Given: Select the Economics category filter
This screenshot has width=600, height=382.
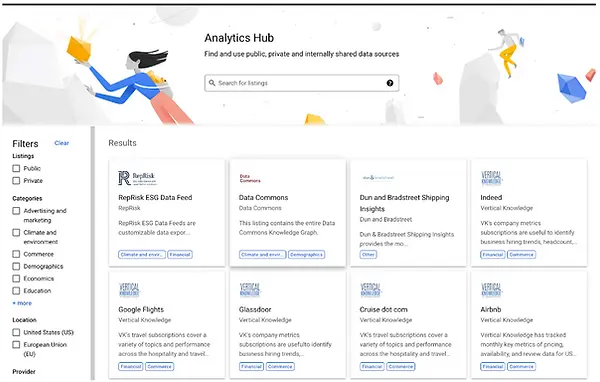Looking at the screenshot, I should click(x=16, y=278).
